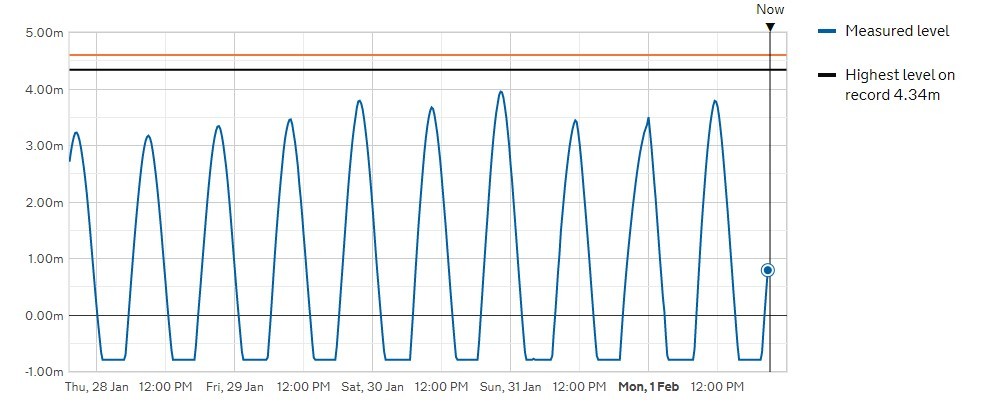Click the orange threshold line

(400, 55)
